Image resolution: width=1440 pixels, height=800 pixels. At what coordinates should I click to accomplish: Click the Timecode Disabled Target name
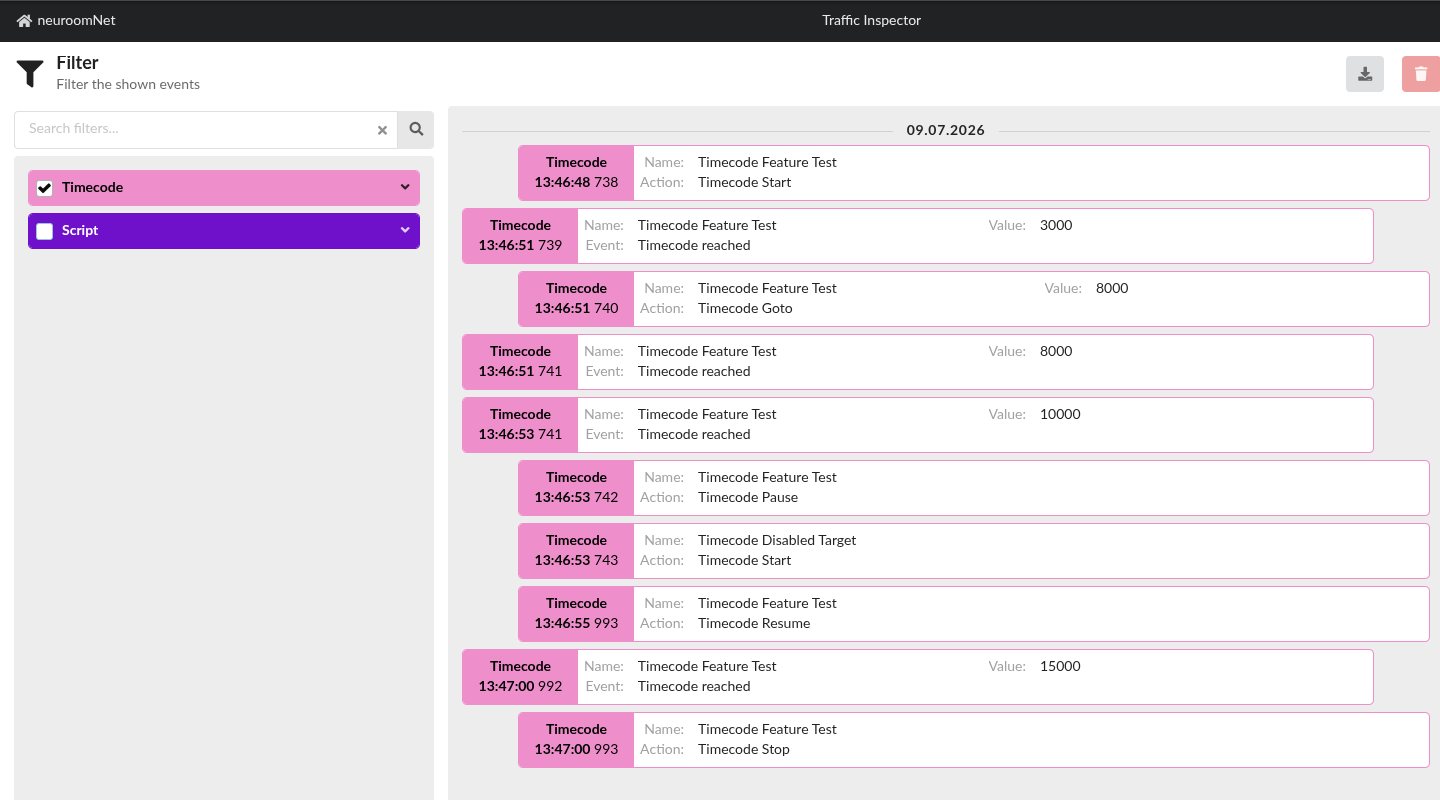pyautogui.click(x=777, y=541)
